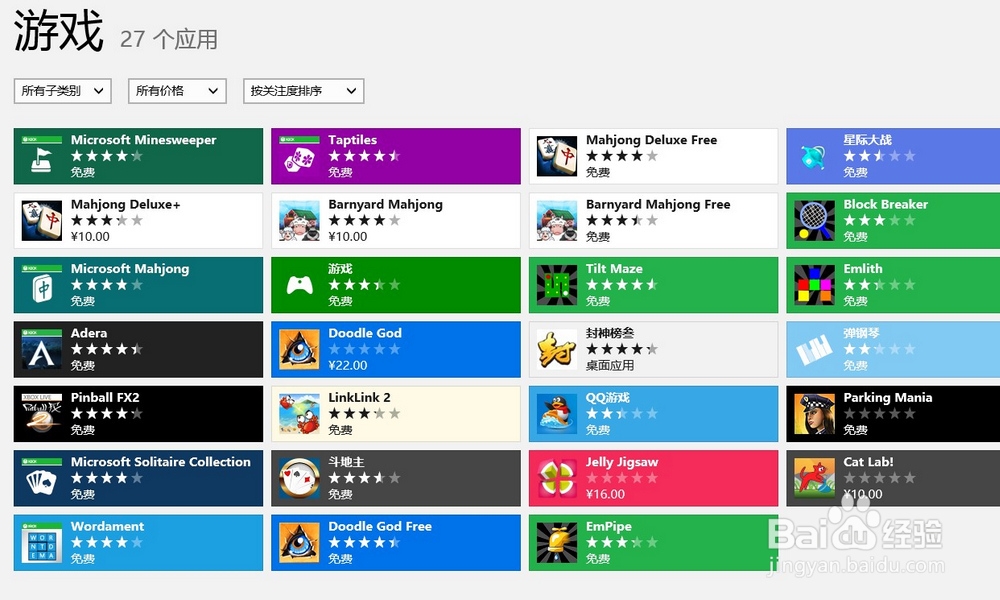Select the Emlith colored blocks icon
The width and height of the screenshot is (1000, 600).
[814, 284]
